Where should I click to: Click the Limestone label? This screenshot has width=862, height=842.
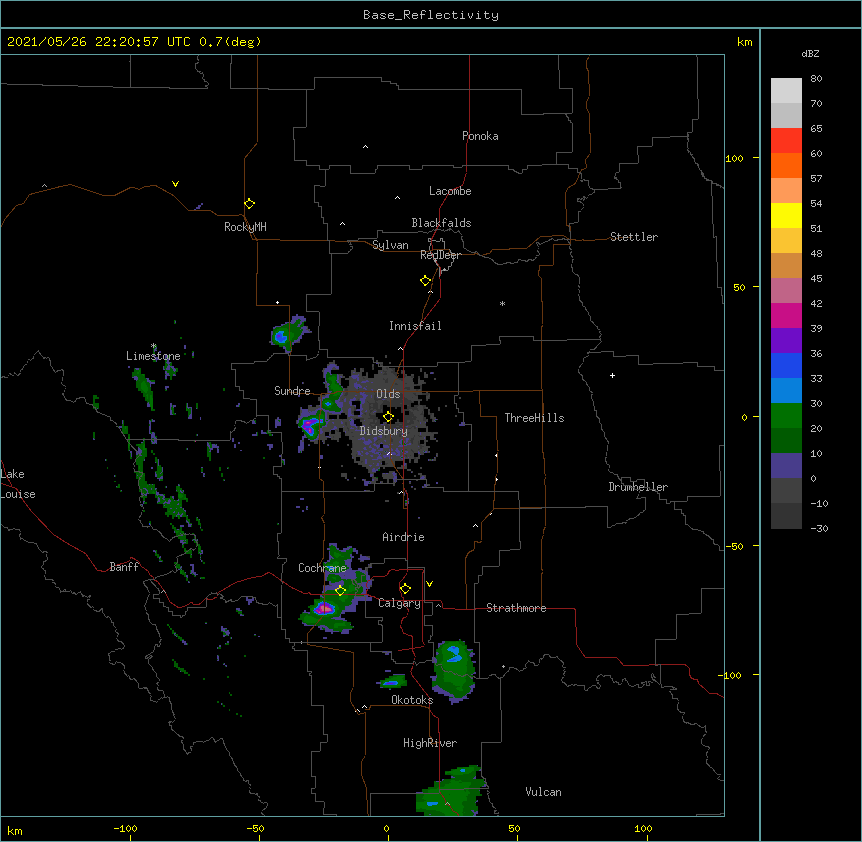[153, 356]
